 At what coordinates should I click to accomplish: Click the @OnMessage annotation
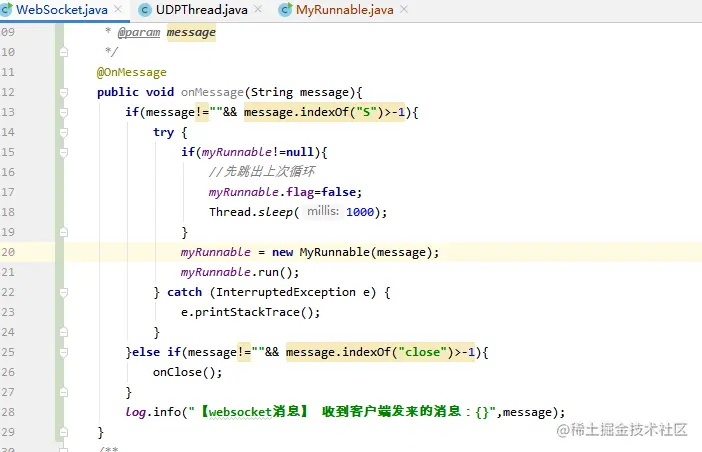point(132,72)
